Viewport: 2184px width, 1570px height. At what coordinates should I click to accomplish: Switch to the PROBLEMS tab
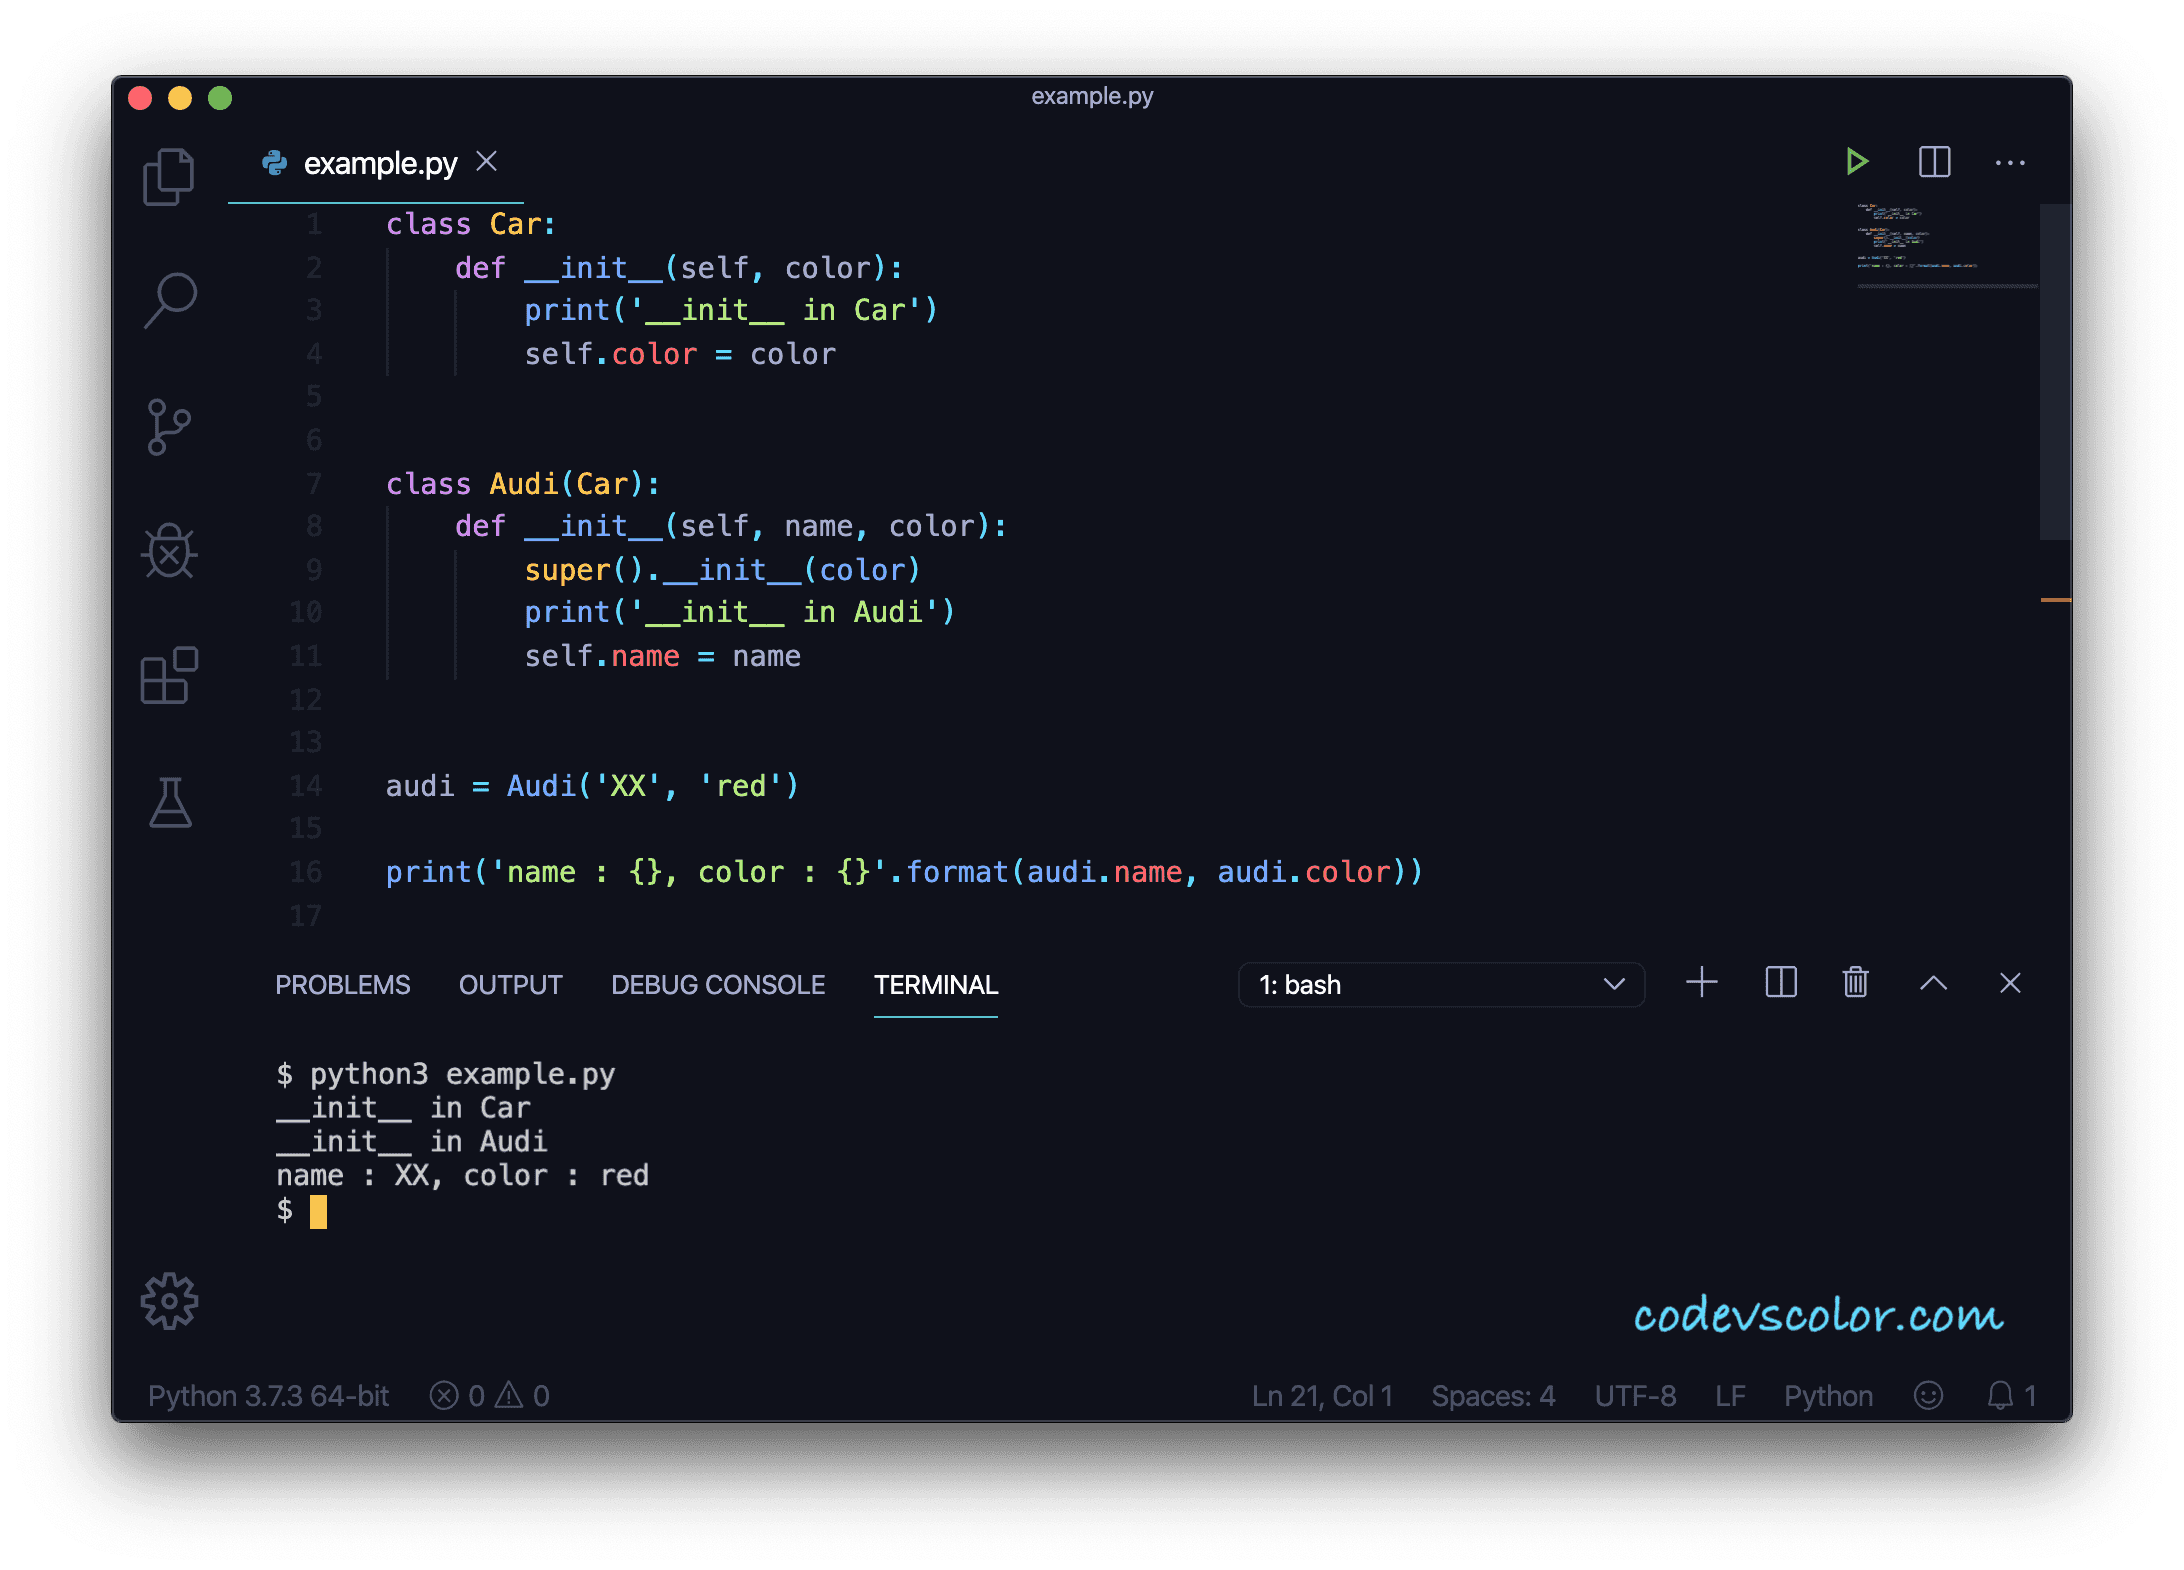tap(342, 985)
